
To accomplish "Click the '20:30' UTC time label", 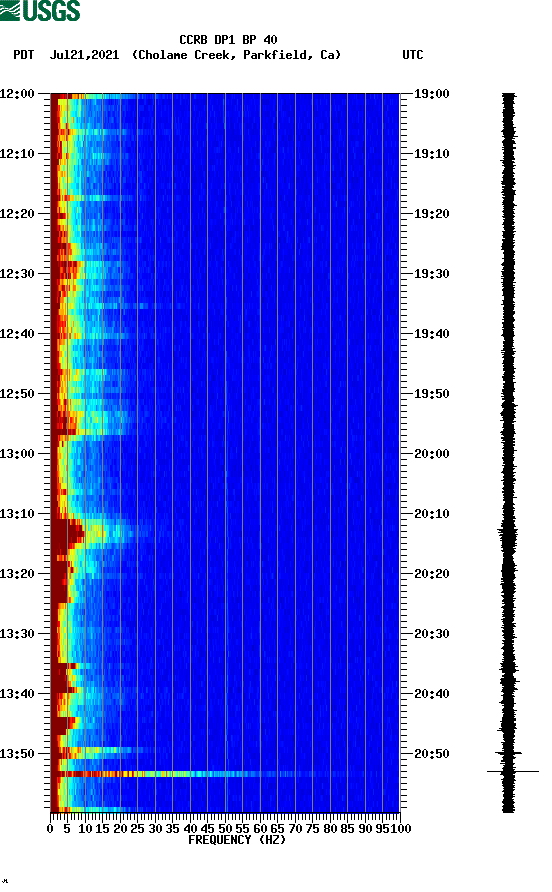I will click(431, 634).
